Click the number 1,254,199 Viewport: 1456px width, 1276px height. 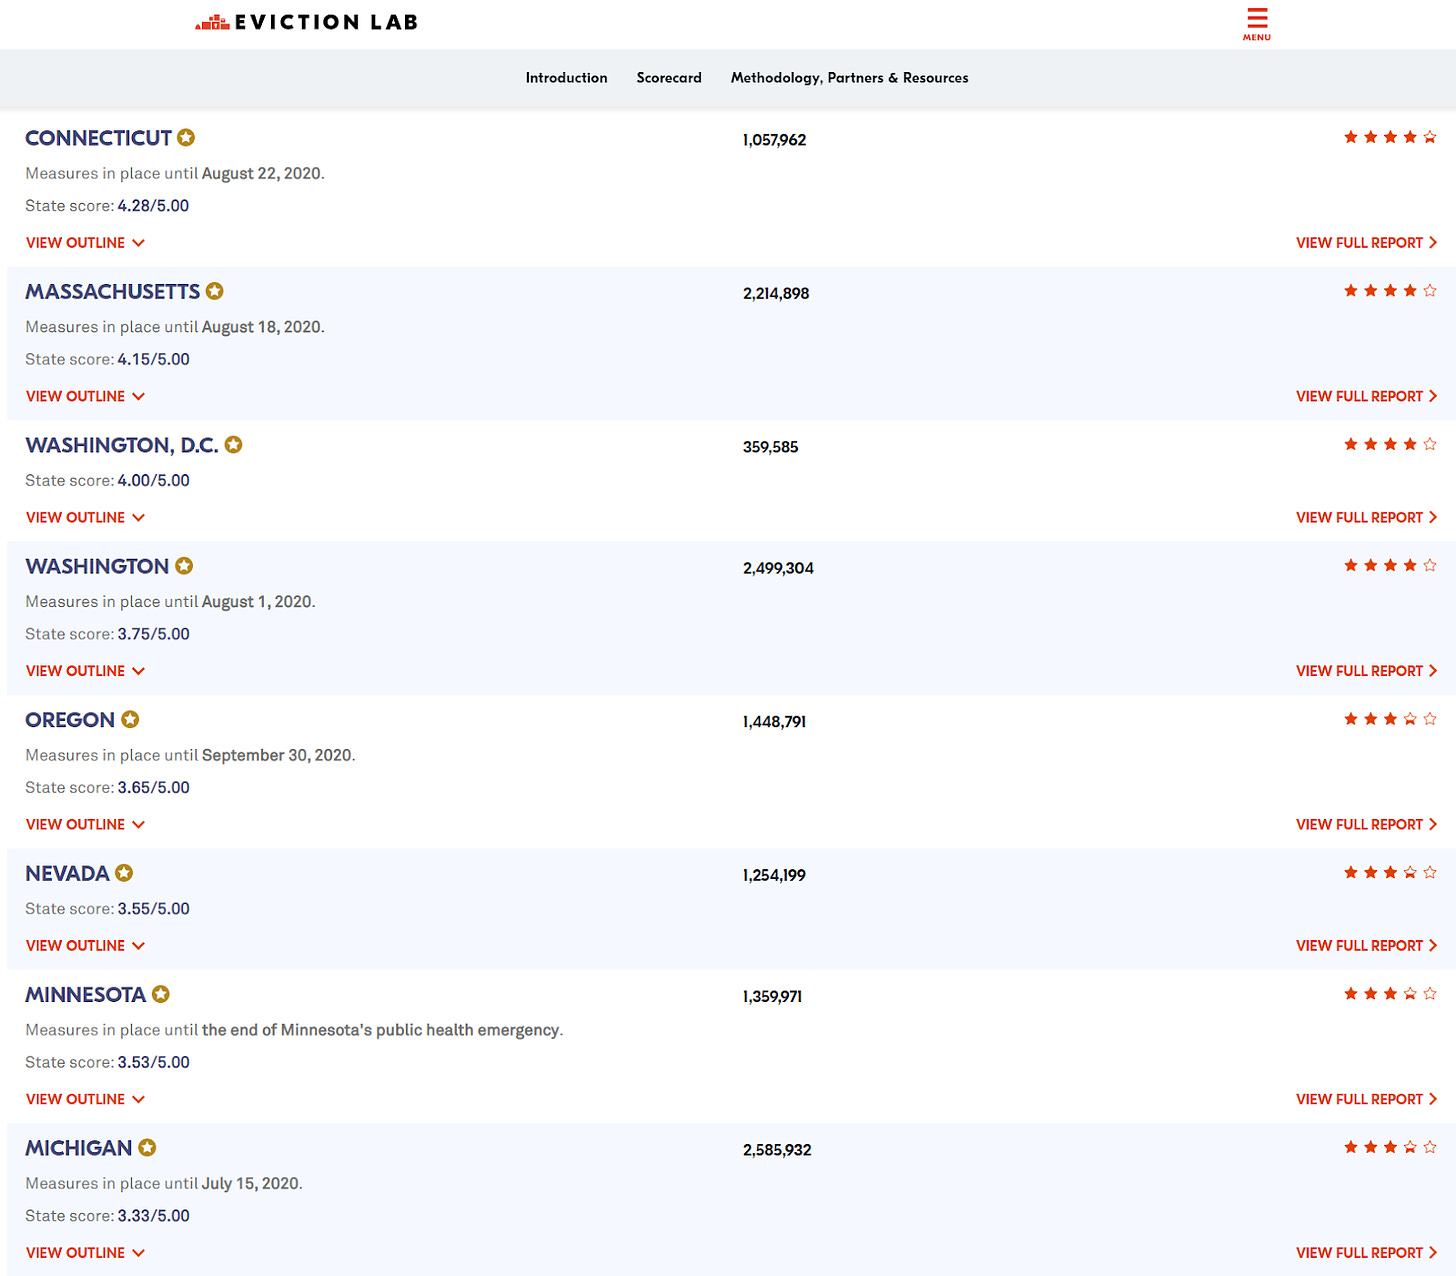(774, 875)
